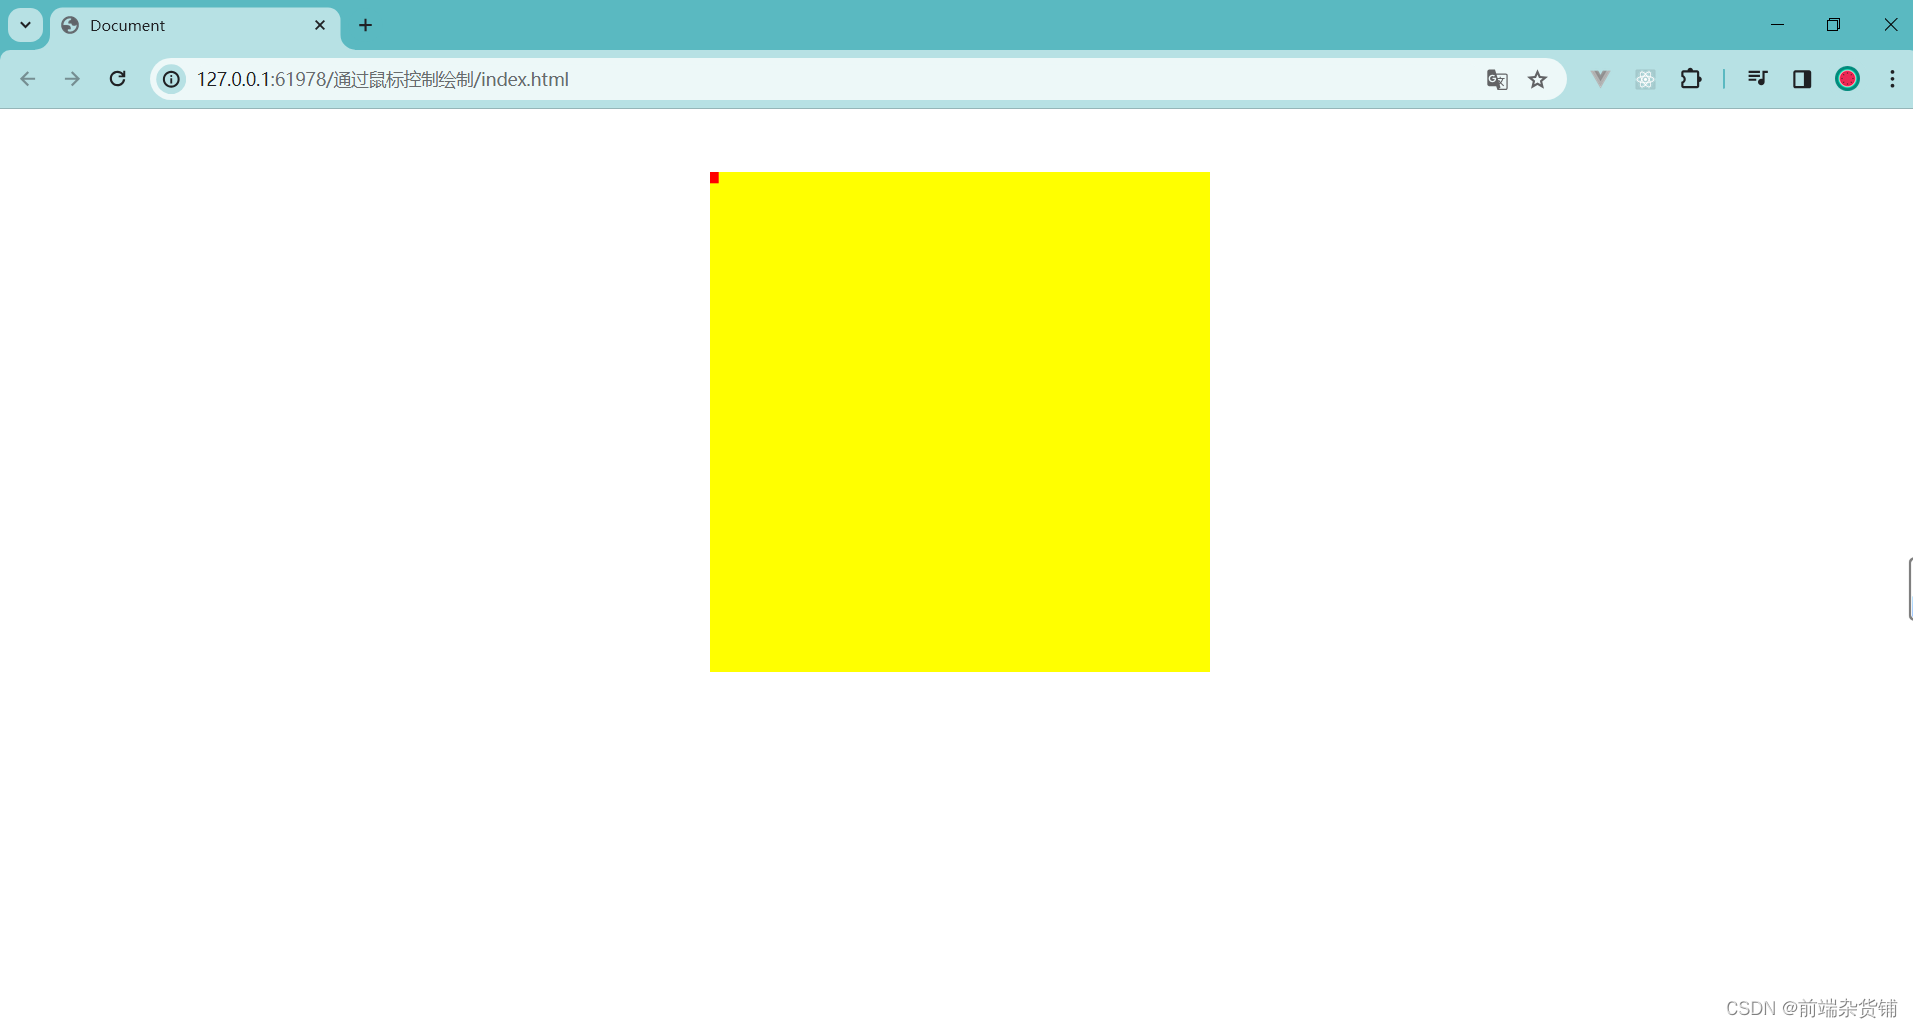Select the Document browser tab
Image resolution: width=1913 pixels, height=1028 pixels.
click(194, 25)
